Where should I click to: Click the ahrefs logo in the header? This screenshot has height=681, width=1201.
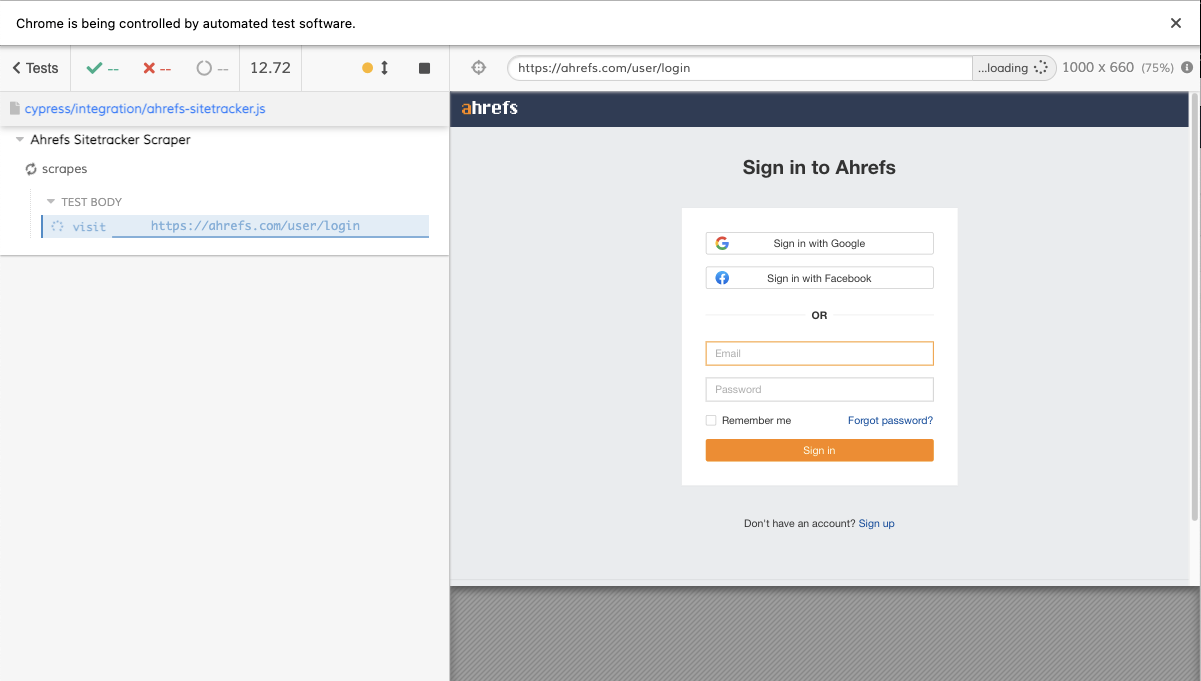(489, 108)
